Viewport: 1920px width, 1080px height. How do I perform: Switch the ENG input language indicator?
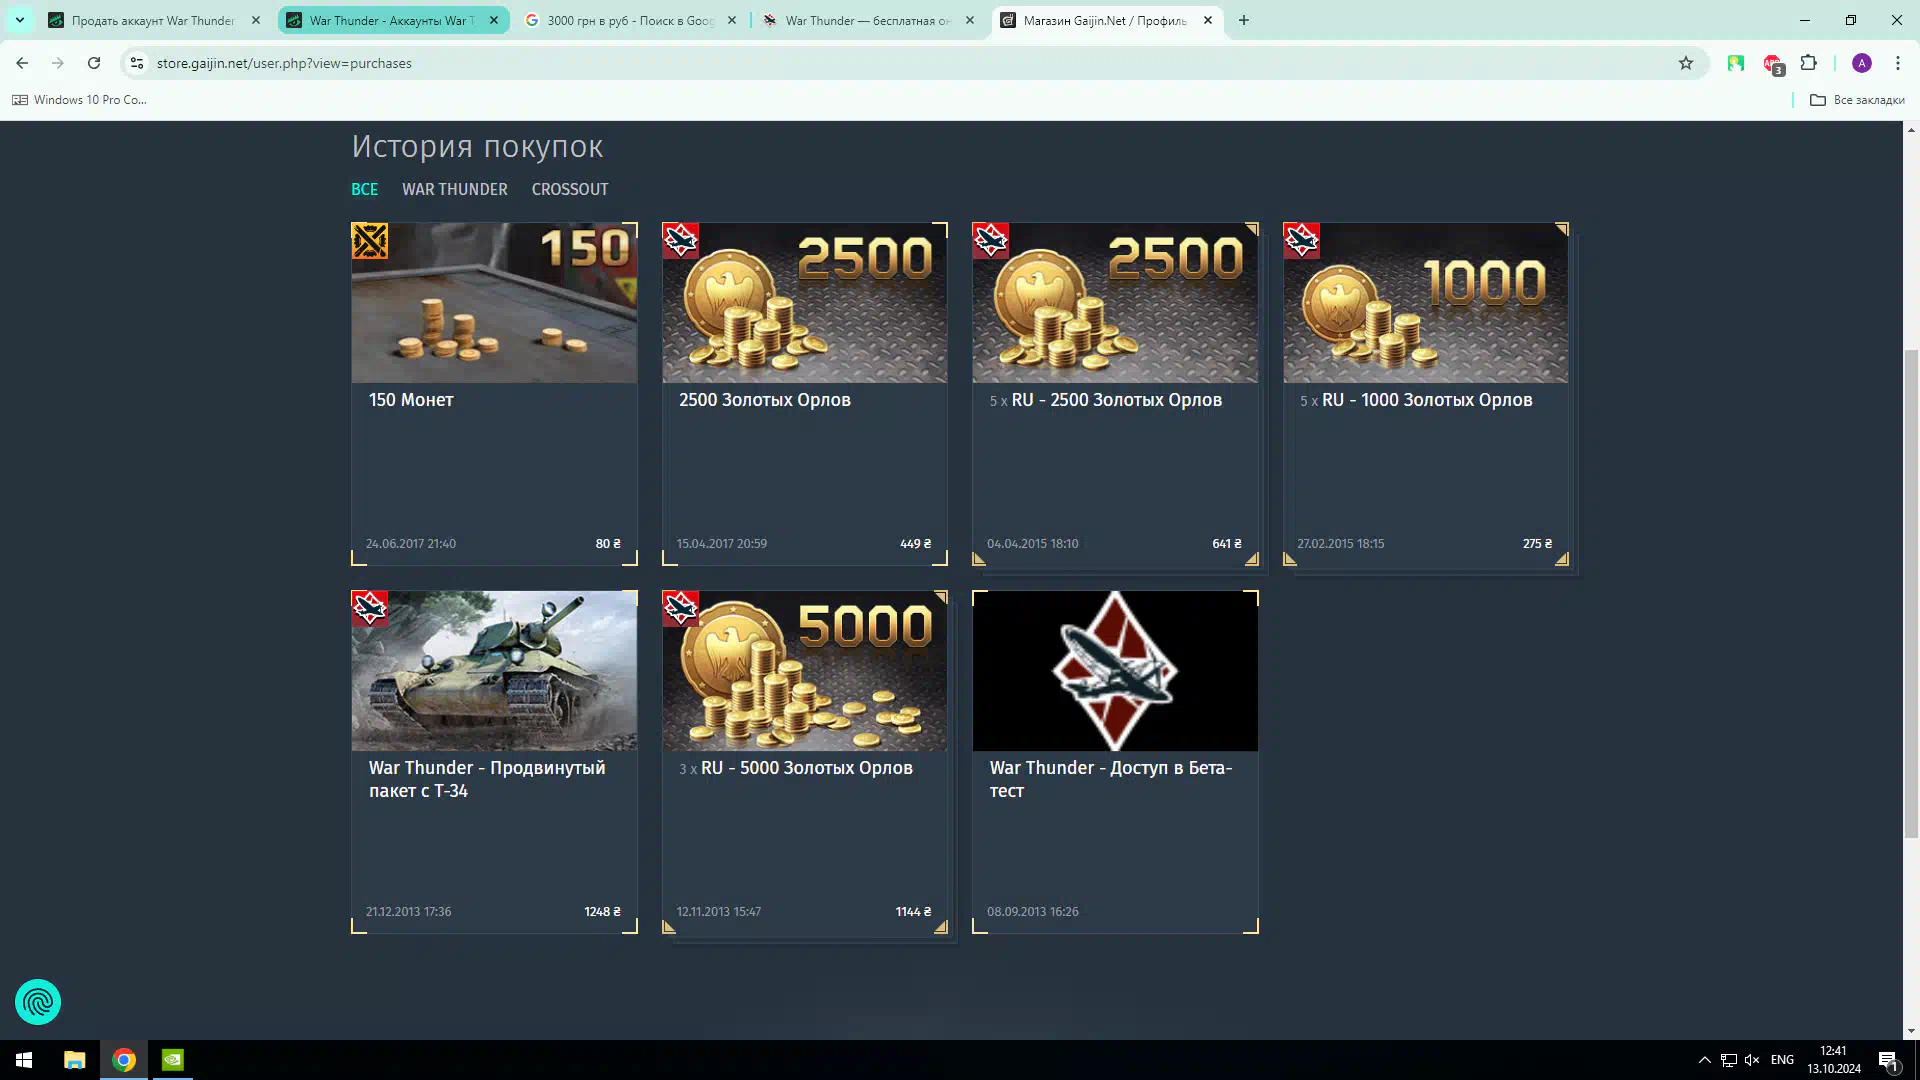pyautogui.click(x=1782, y=1060)
